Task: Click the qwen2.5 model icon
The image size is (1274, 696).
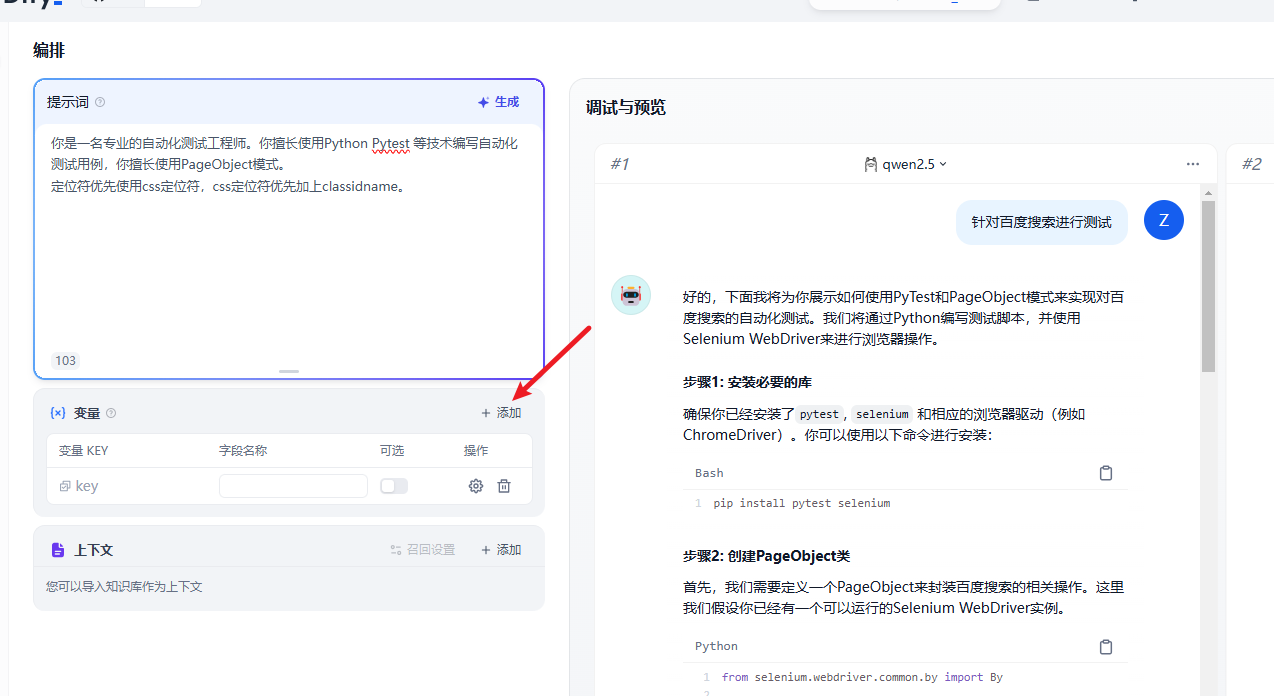Action: click(871, 164)
